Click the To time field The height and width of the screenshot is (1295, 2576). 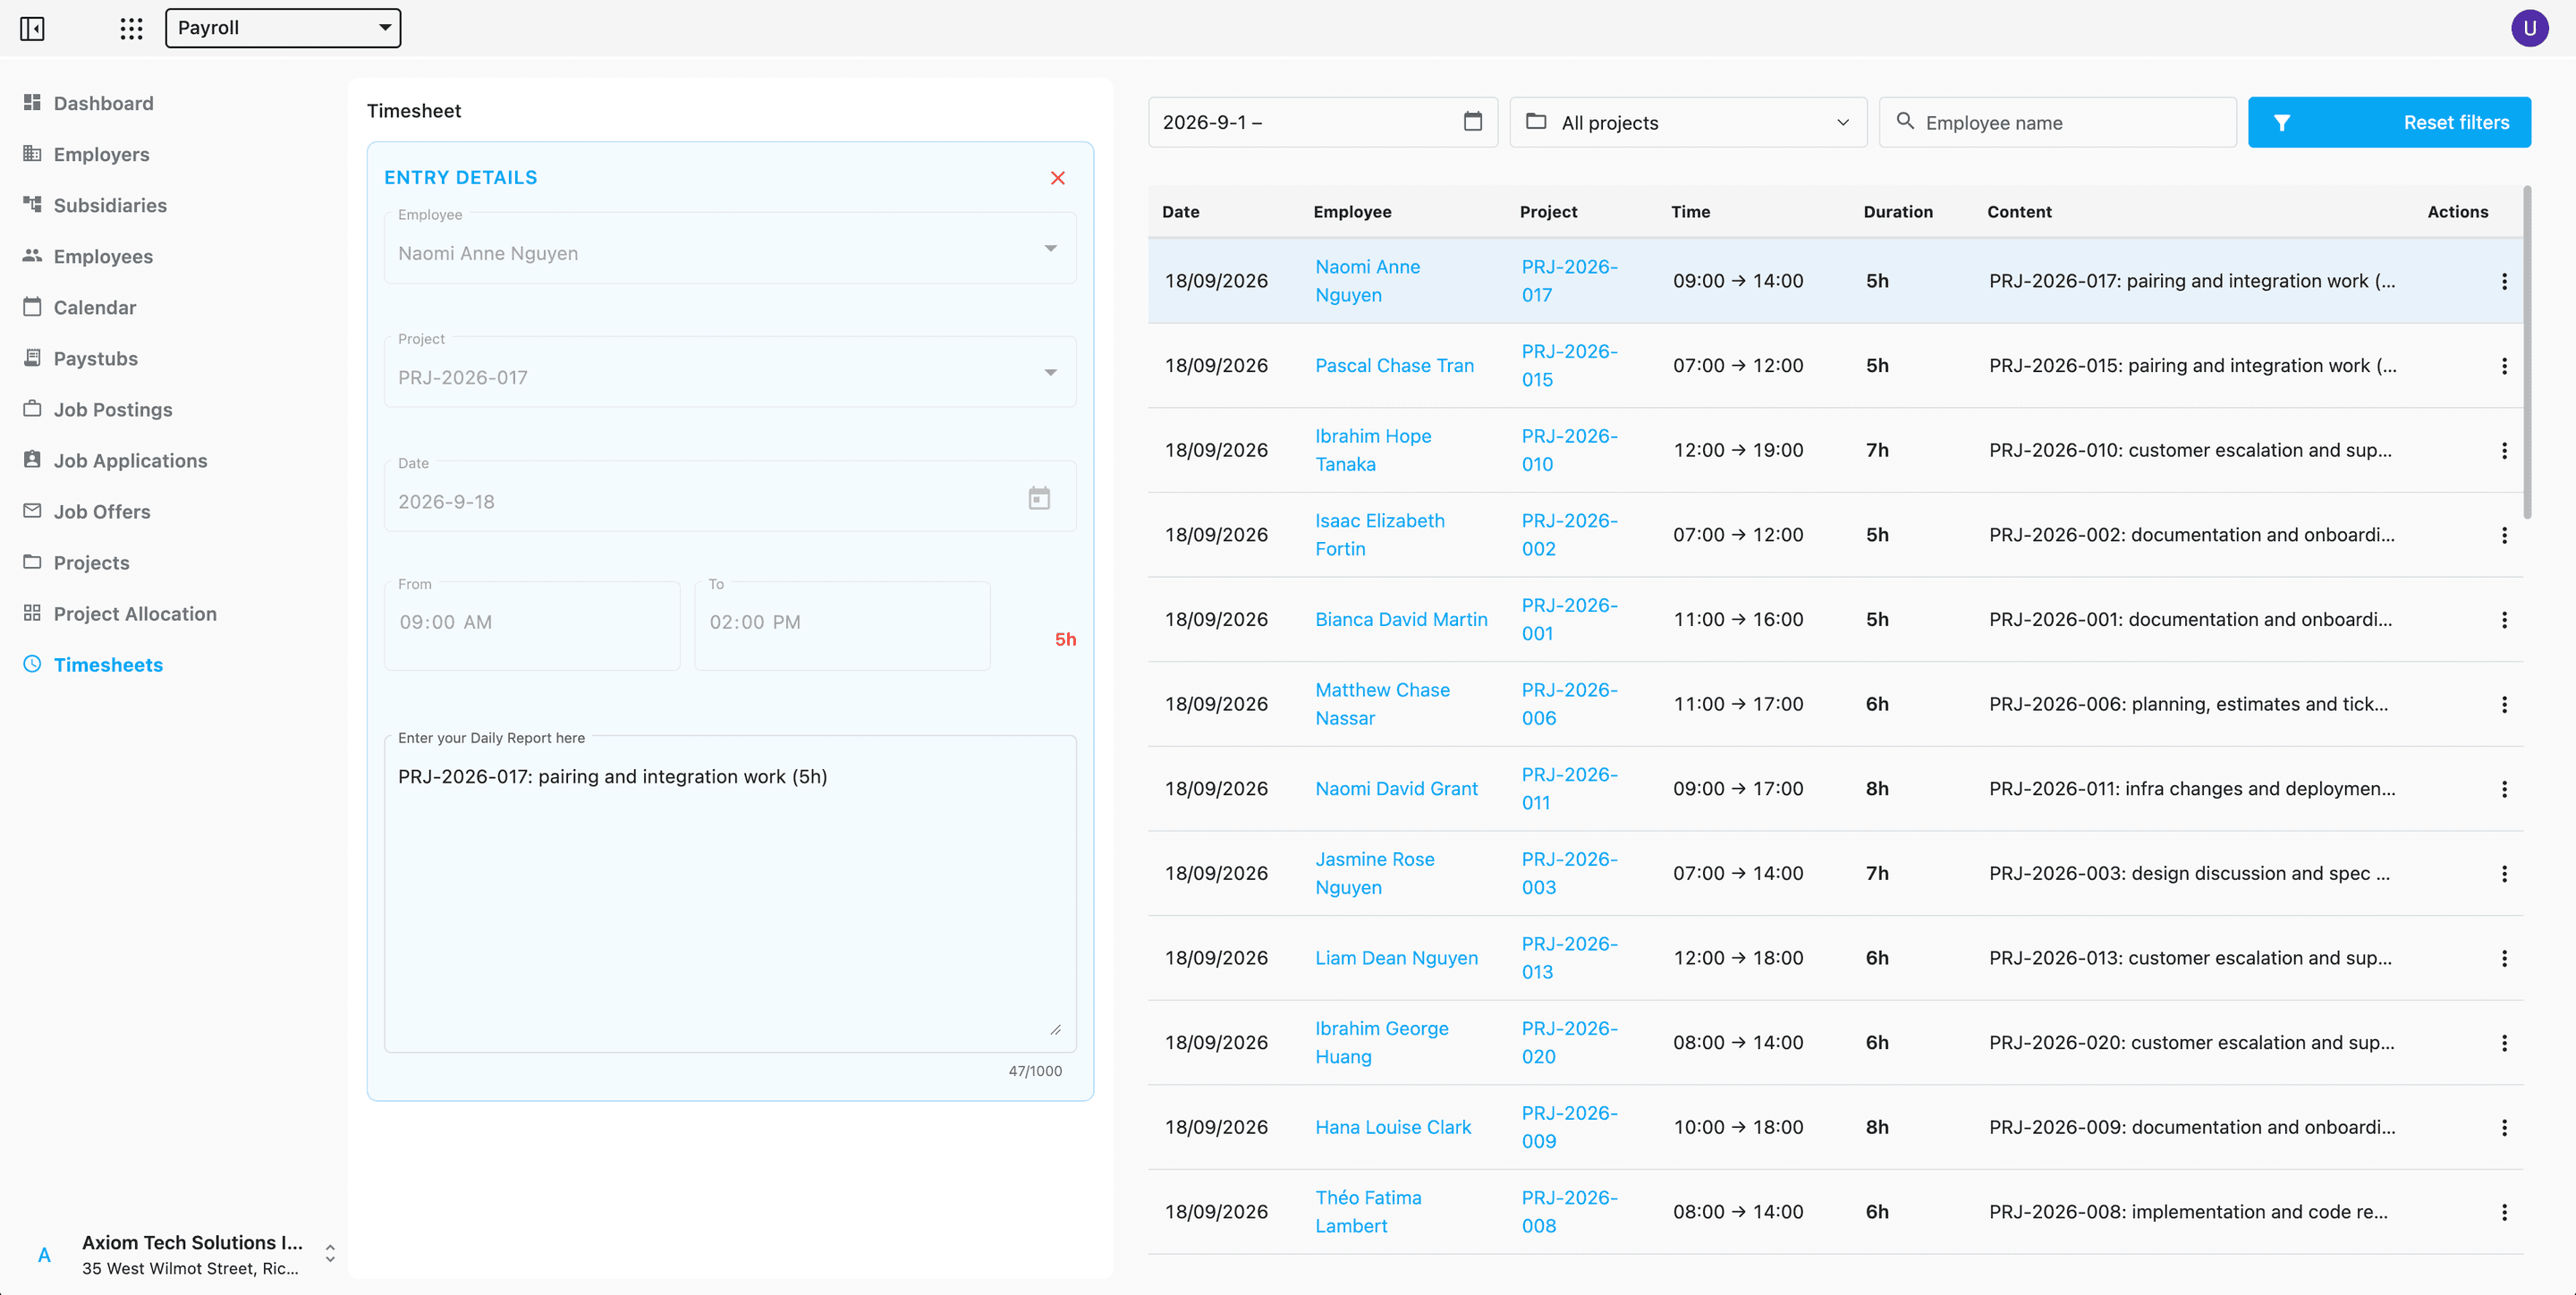[x=842, y=625]
